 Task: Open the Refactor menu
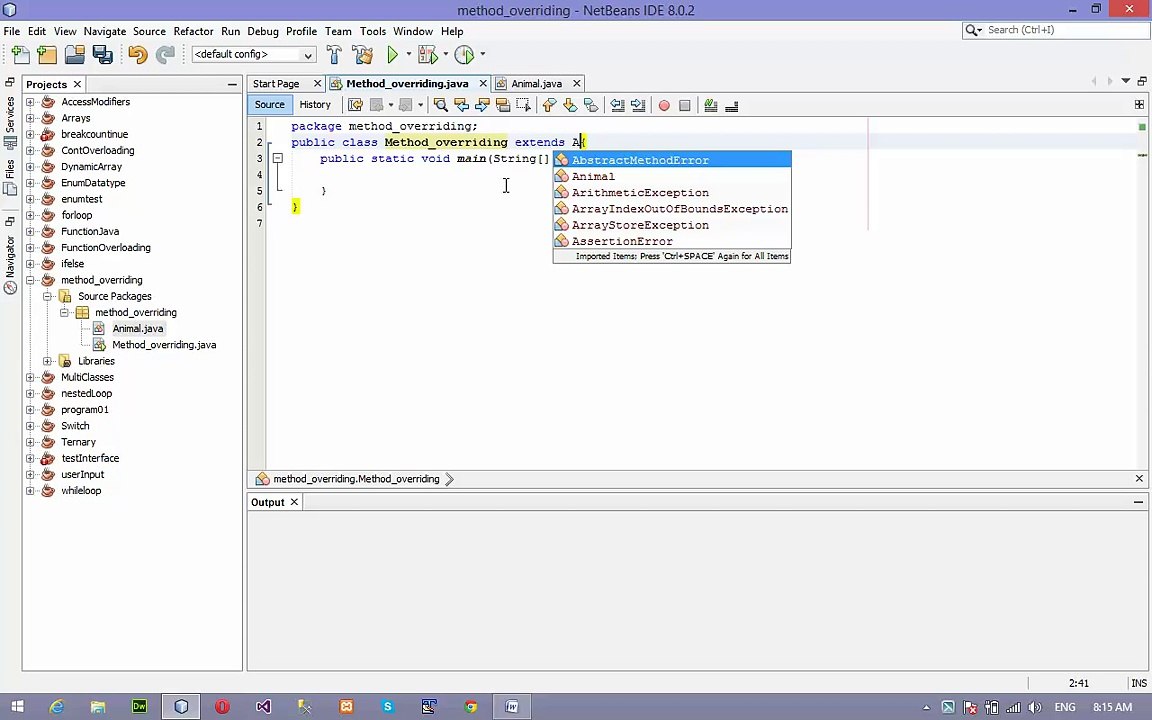tap(193, 31)
